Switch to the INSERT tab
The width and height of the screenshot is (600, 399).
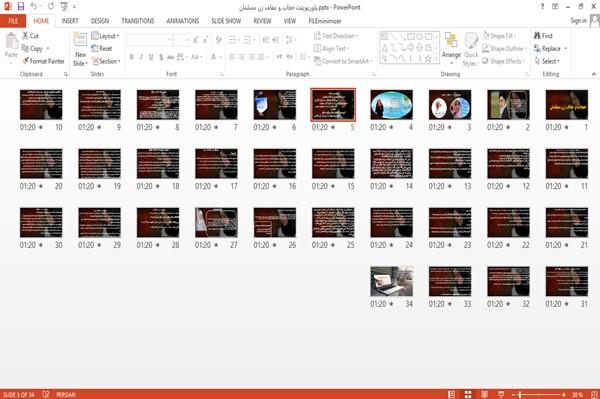70,21
